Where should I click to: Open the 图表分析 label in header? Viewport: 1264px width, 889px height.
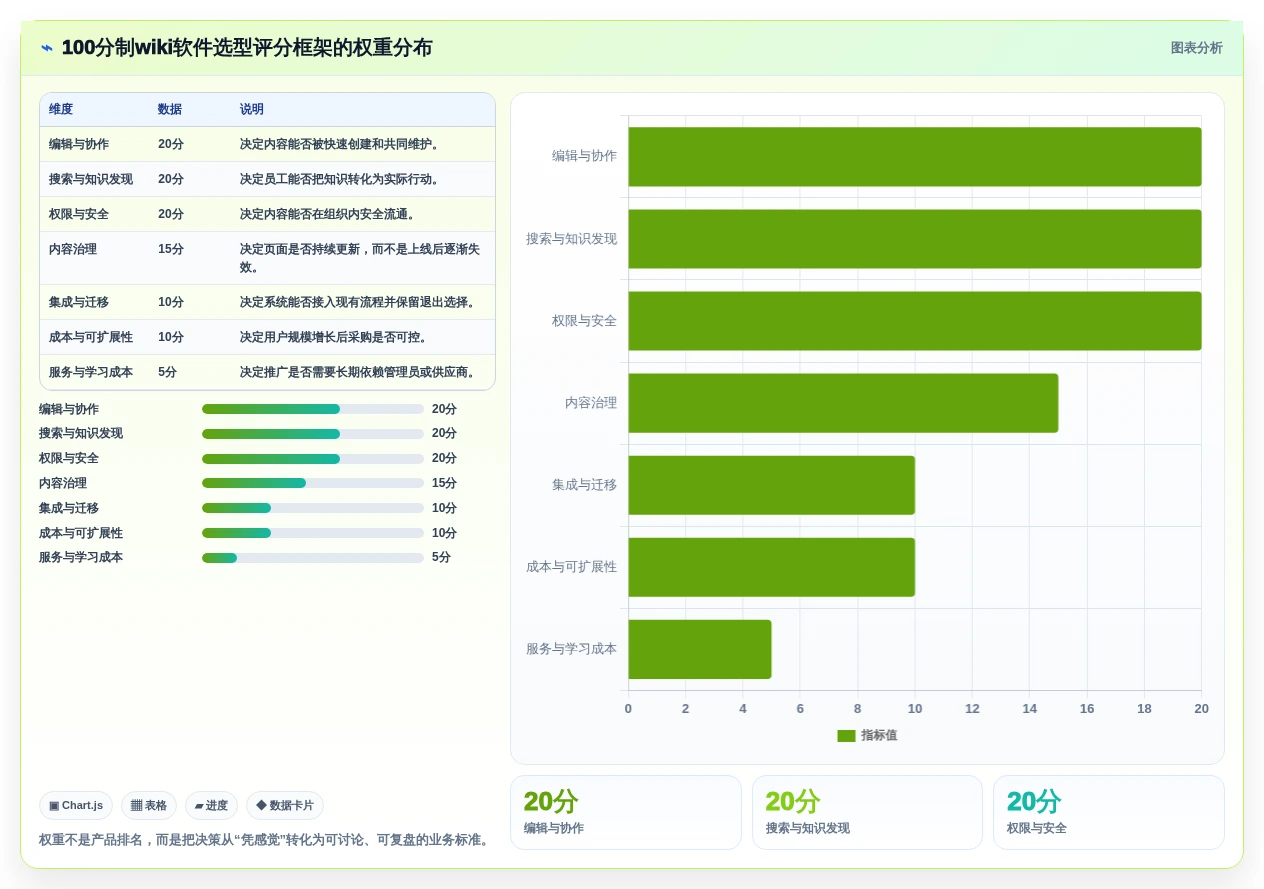coord(1196,48)
